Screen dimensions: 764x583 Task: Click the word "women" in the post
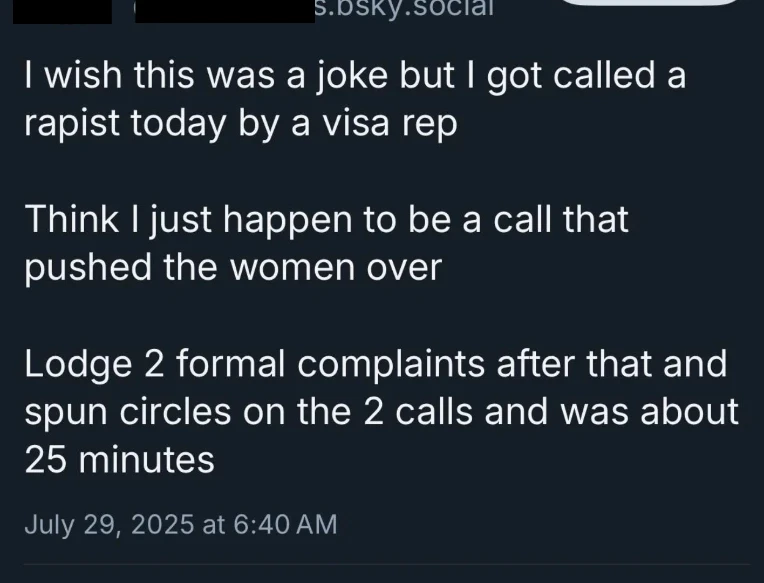coord(292,269)
